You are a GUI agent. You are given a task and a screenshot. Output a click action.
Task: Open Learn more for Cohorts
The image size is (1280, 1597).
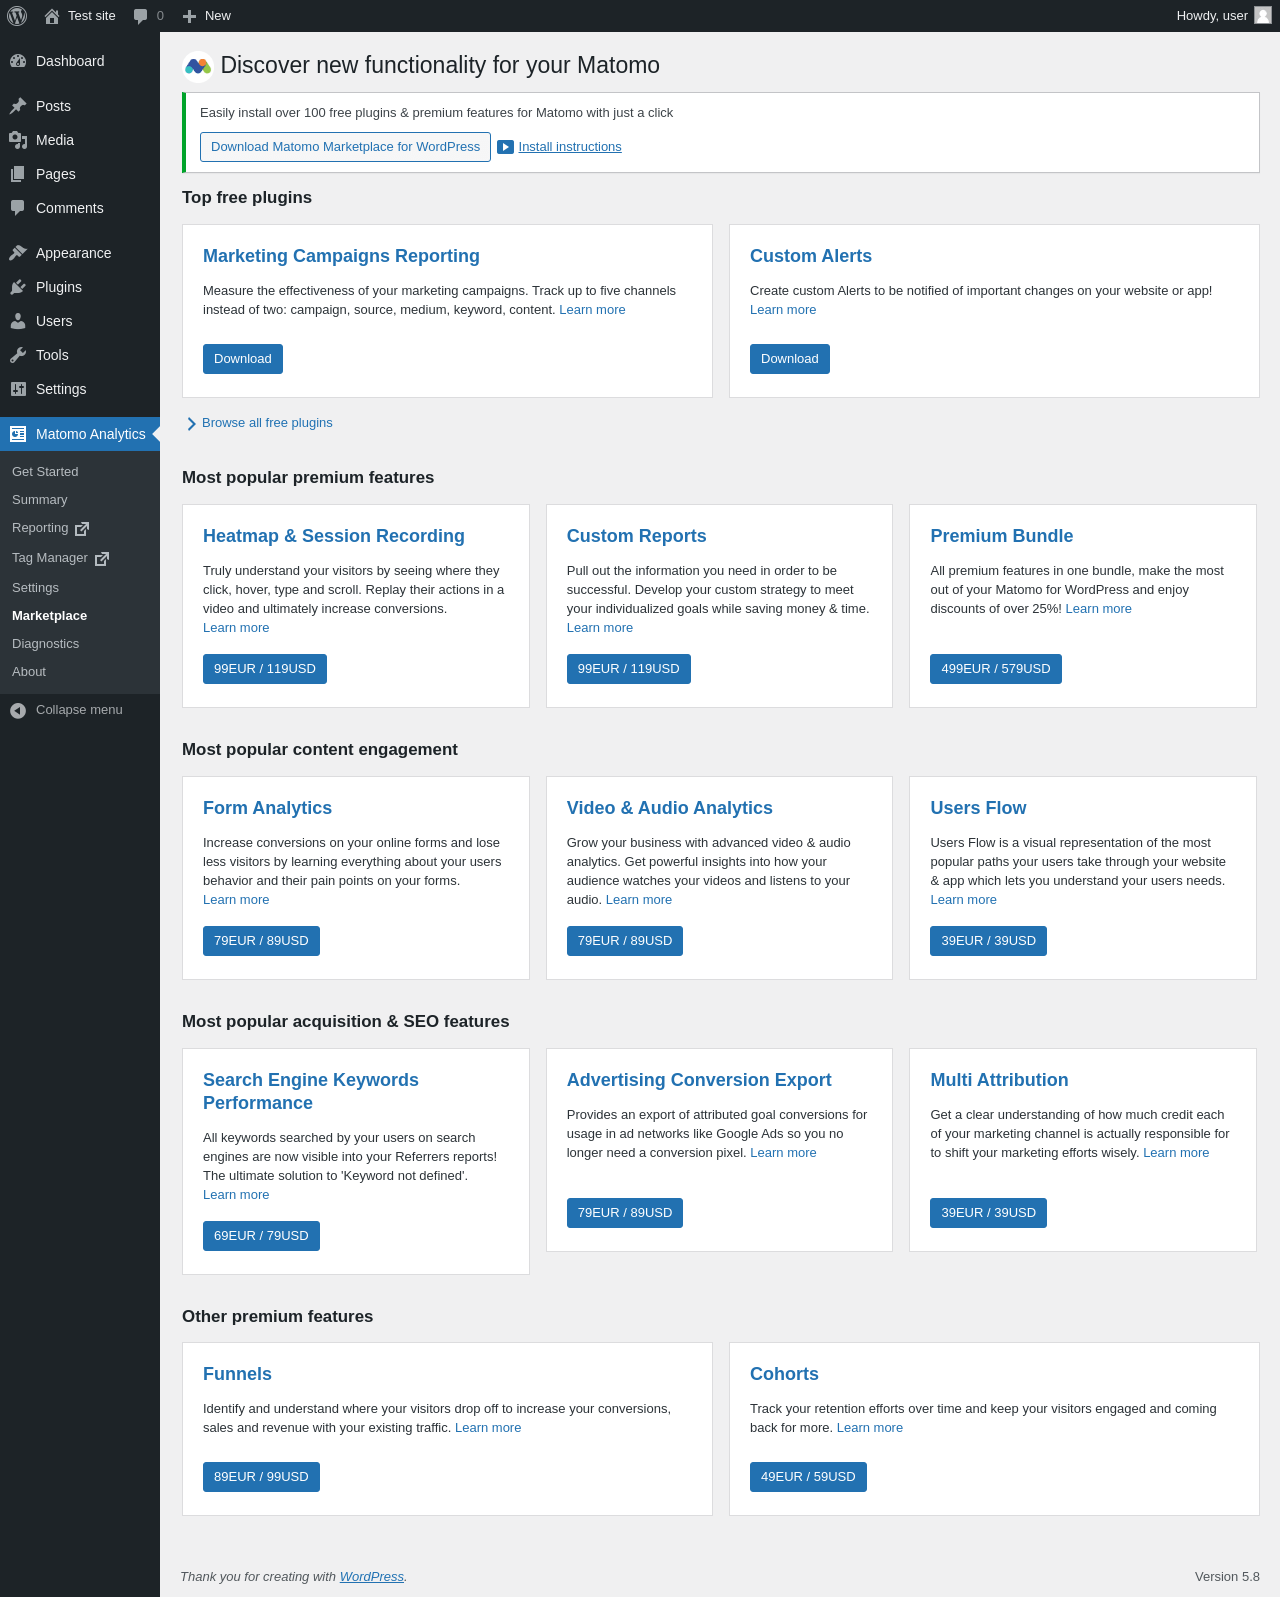click(x=870, y=1428)
